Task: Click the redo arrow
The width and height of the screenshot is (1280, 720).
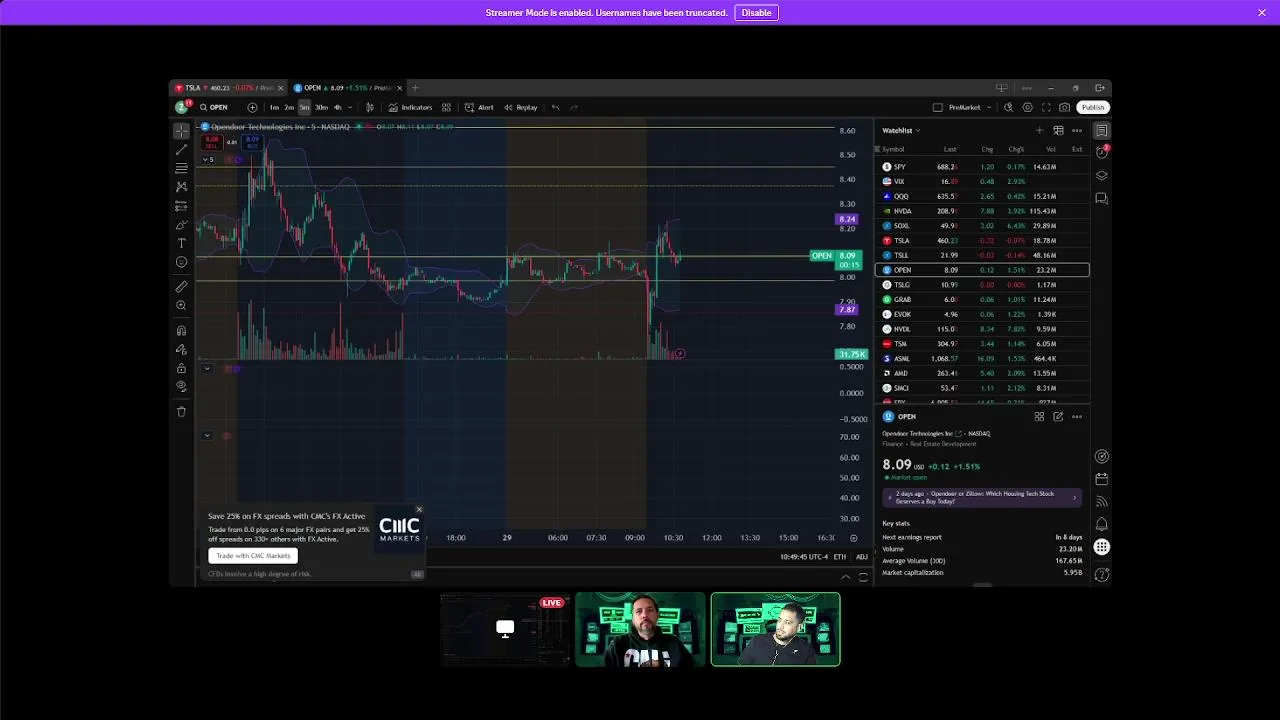Action: coord(573,107)
